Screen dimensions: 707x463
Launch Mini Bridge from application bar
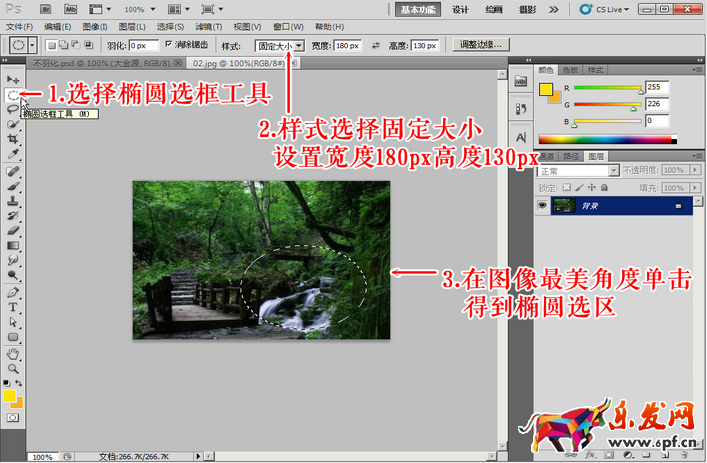pyautogui.click(x=70, y=9)
